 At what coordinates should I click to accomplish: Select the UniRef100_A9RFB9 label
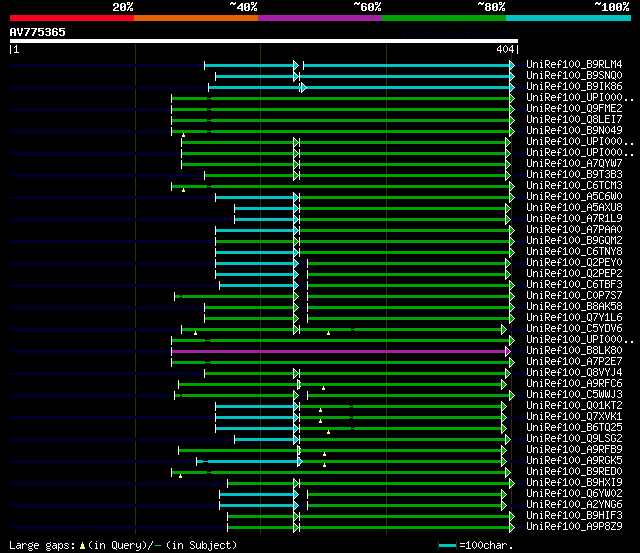point(574,450)
